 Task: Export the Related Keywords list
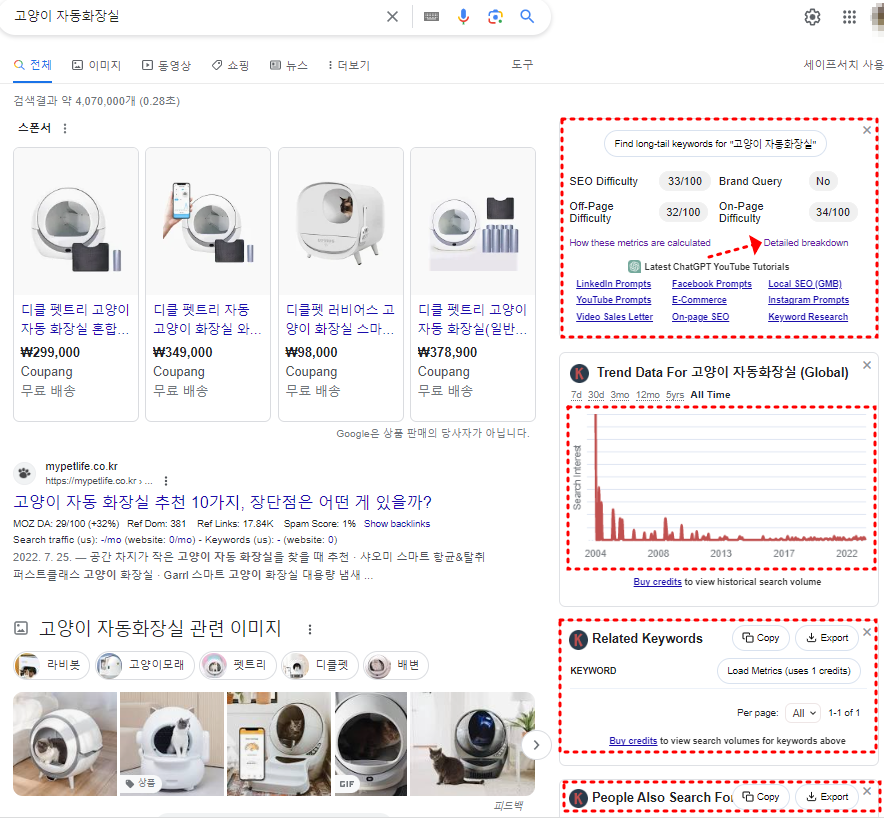pyautogui.click(x=827, y=638)
